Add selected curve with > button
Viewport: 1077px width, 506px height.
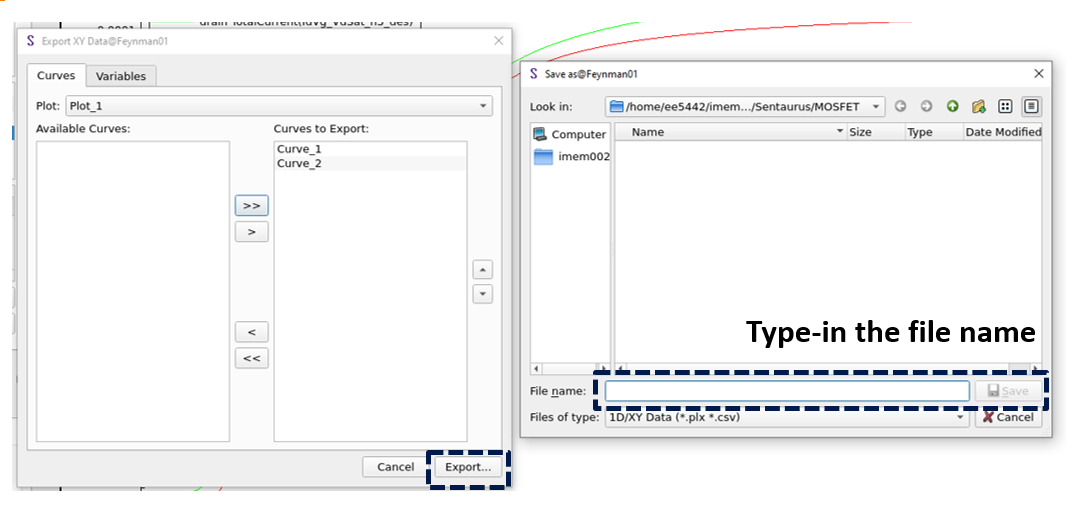coord(251,232)
